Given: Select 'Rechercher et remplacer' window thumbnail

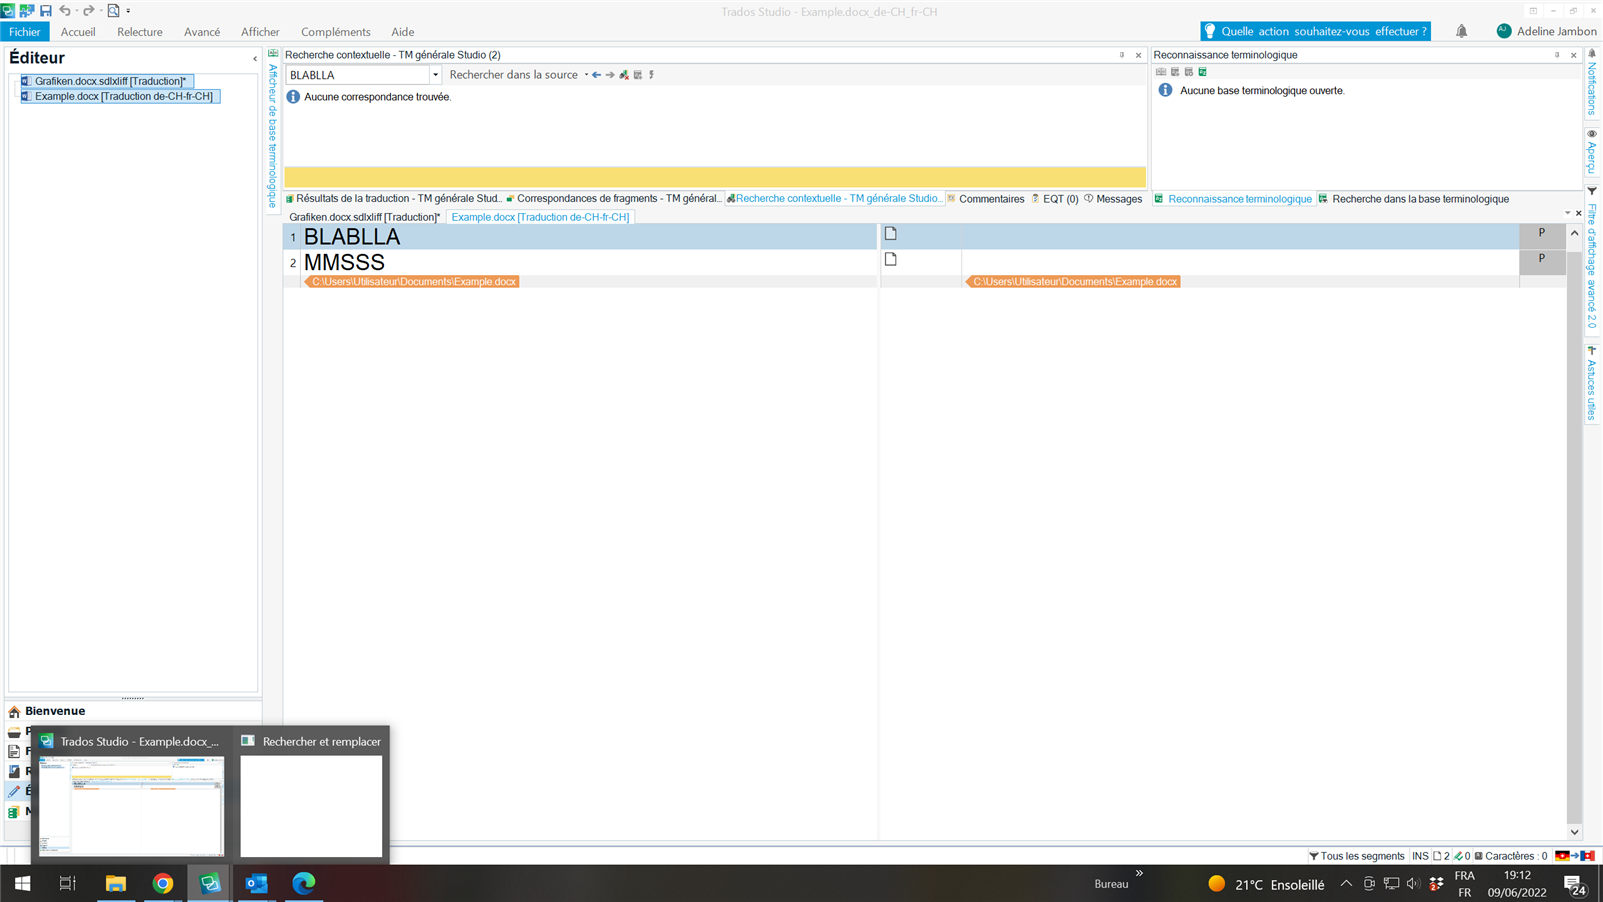Looking at the screenshot, I should (311, 794).
